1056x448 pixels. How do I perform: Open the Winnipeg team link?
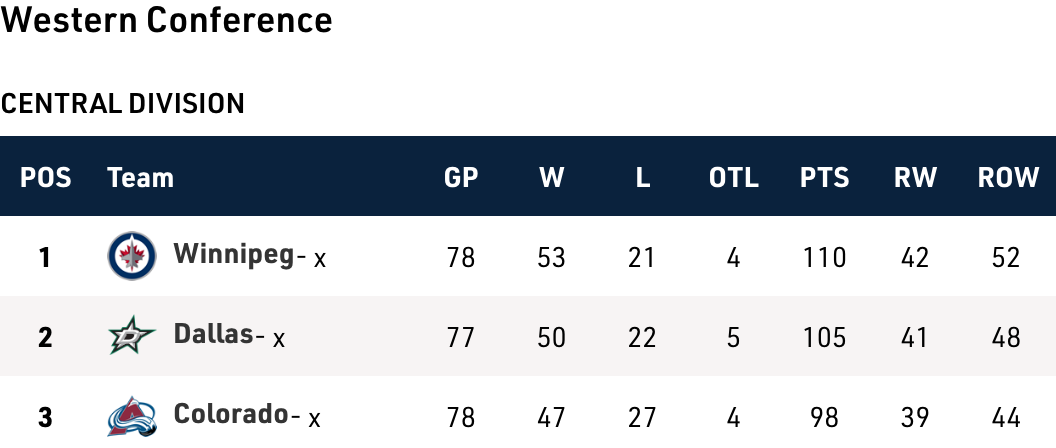(234, 255)
